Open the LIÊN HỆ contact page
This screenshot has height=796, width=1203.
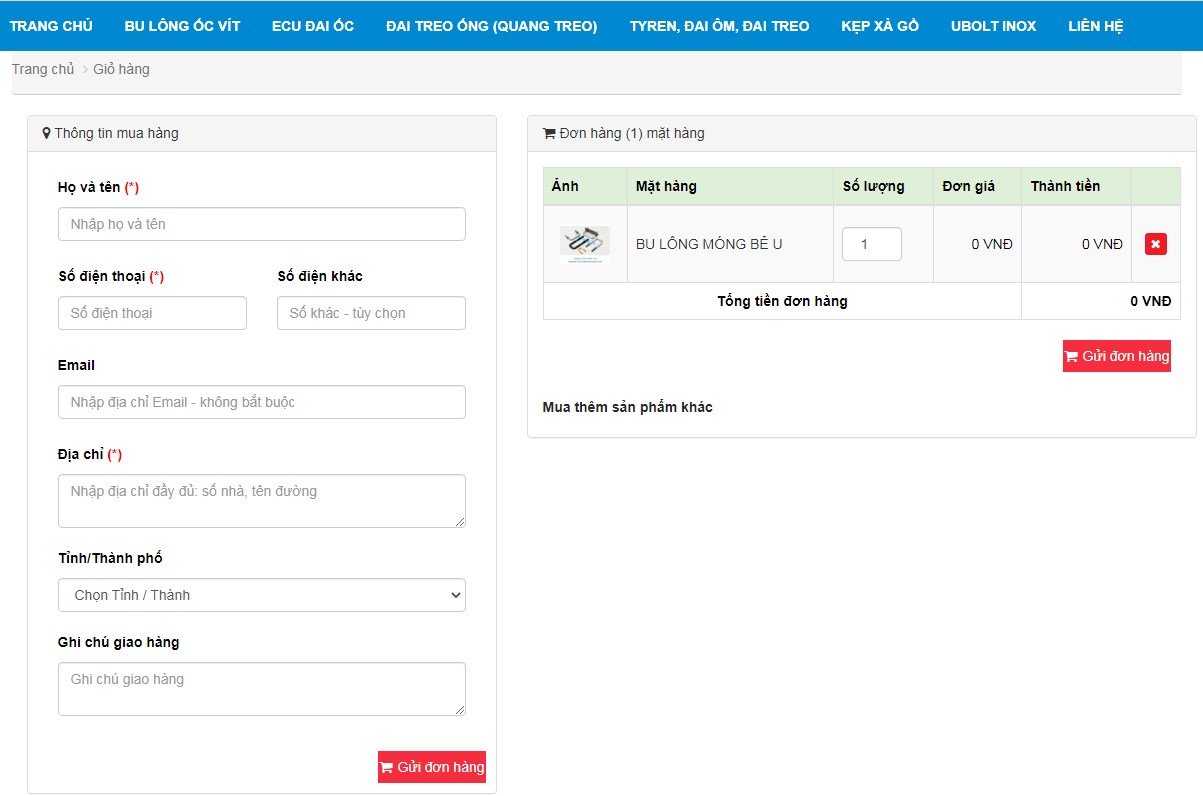(x=1095, y=26)
